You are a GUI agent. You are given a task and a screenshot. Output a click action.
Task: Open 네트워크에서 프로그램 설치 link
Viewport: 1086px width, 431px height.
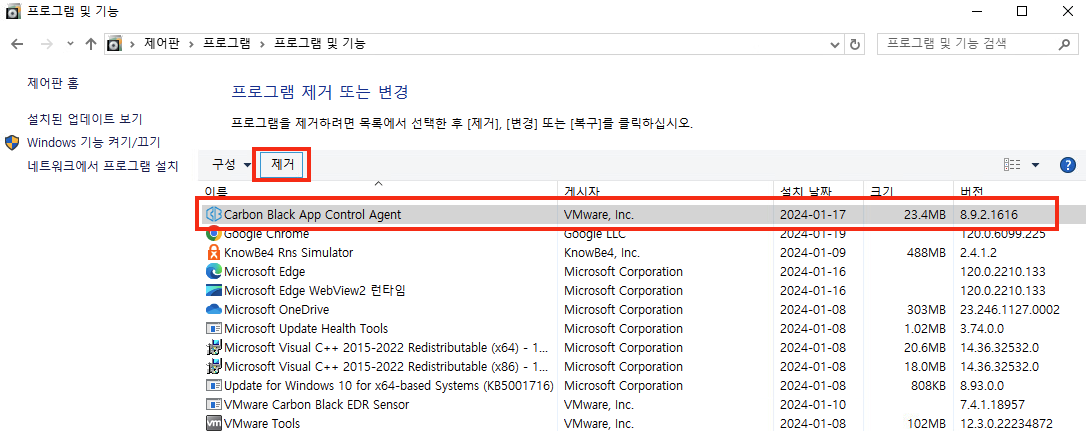click(x=103, y=166)
